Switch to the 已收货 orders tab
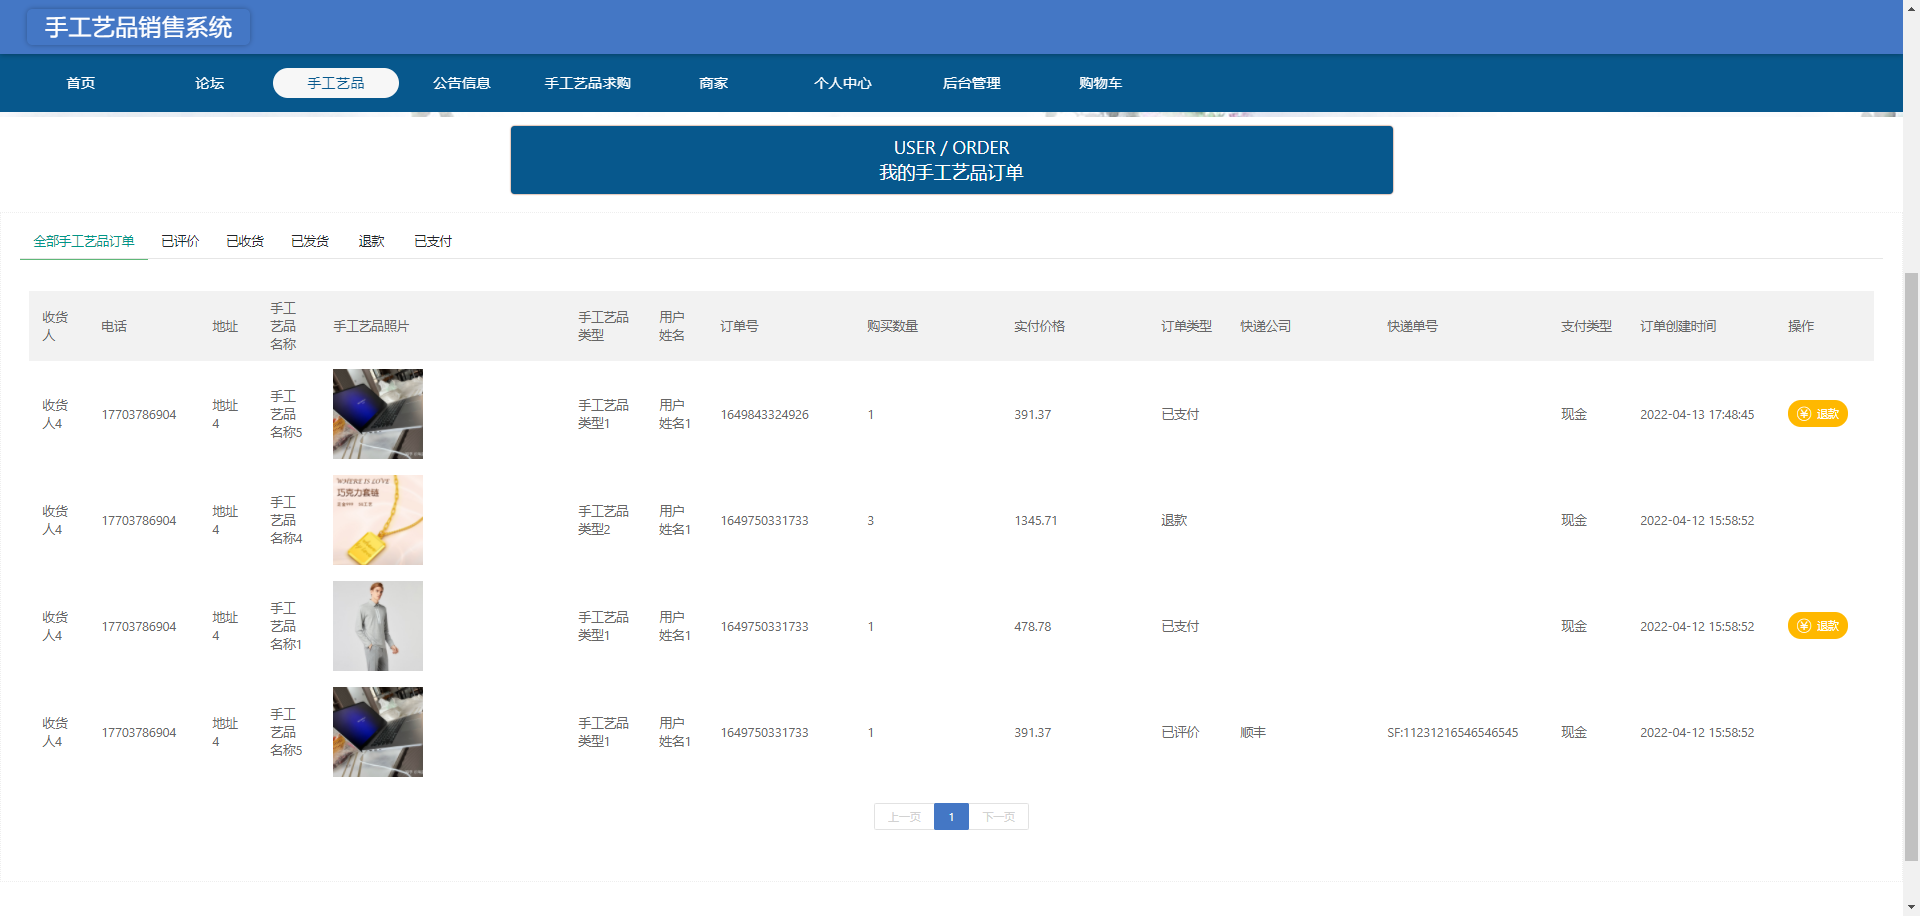 (245, 241)
